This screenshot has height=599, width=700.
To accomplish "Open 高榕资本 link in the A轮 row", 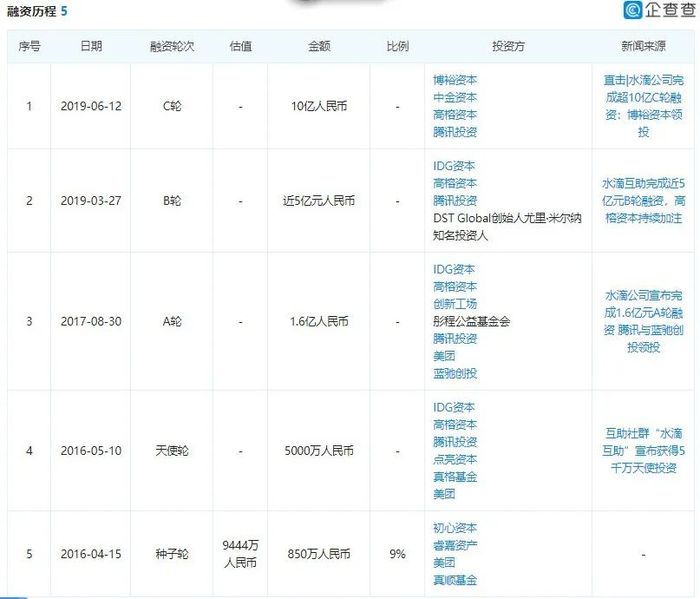I will click(455, 287).
